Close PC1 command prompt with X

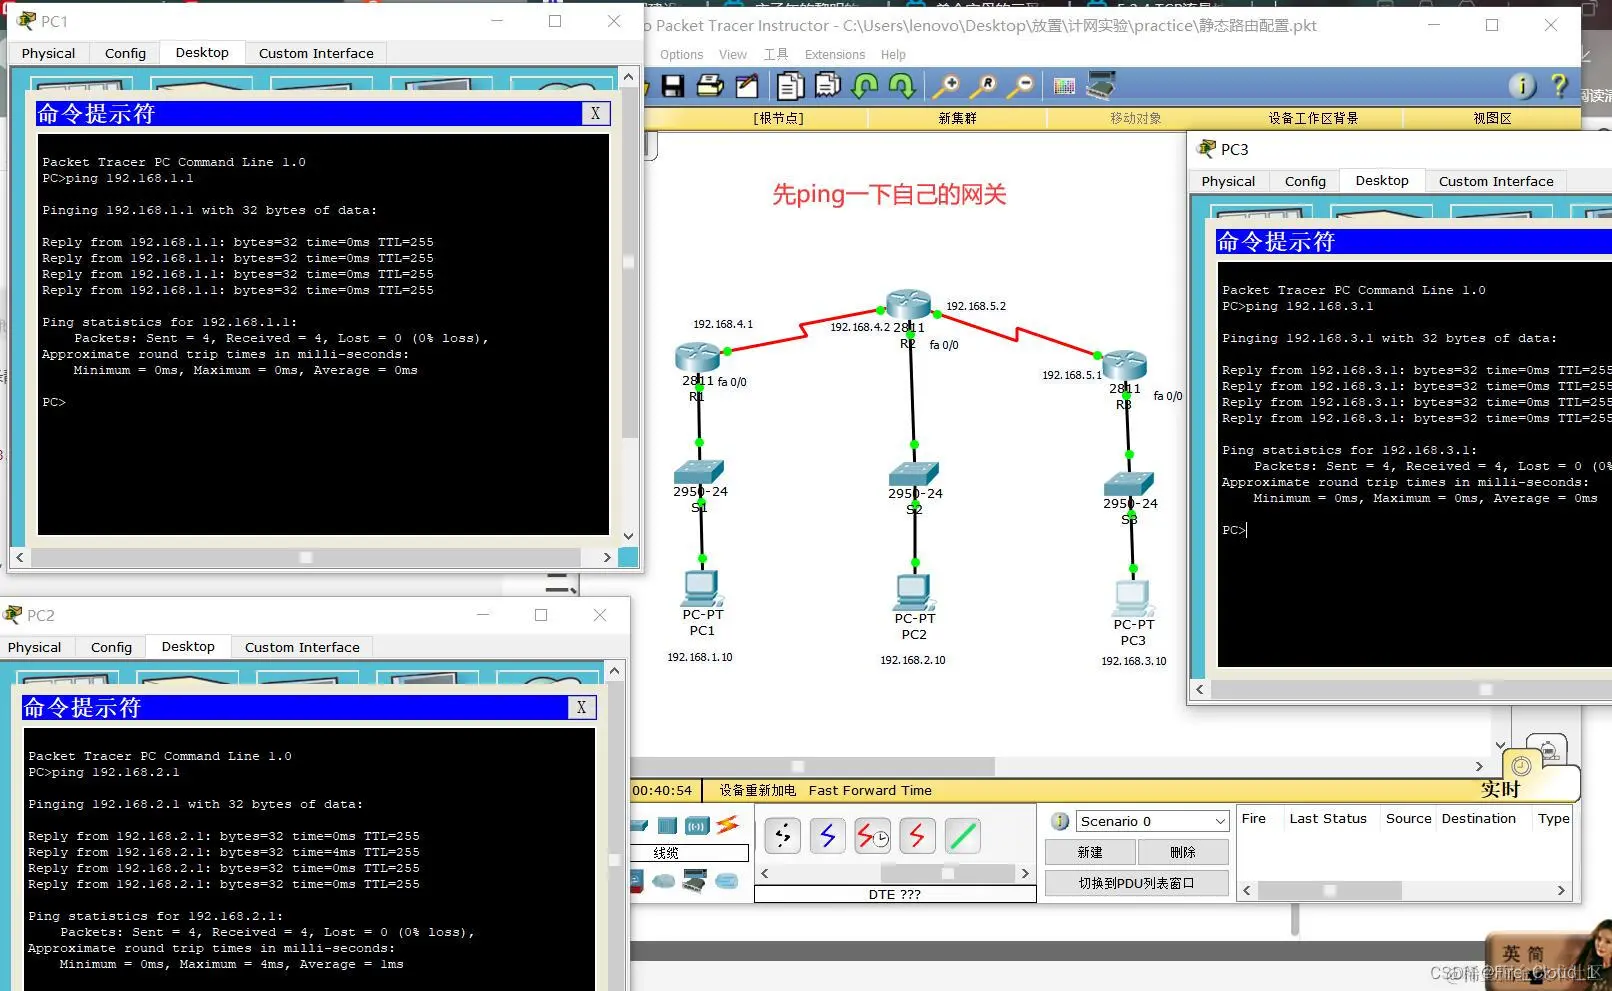(595, 113)
